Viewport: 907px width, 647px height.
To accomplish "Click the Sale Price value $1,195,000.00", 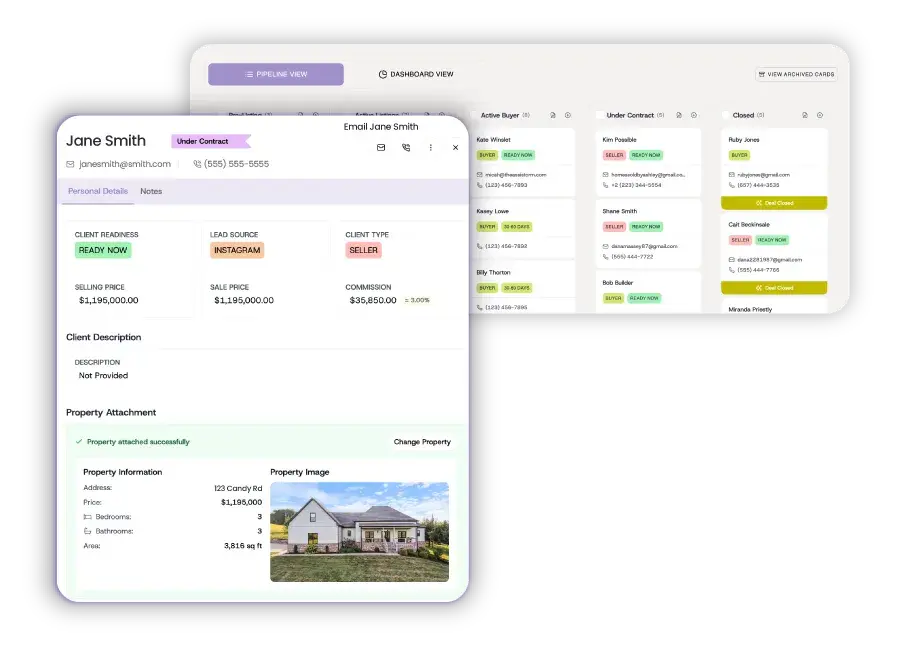I will tap(244, 300).
